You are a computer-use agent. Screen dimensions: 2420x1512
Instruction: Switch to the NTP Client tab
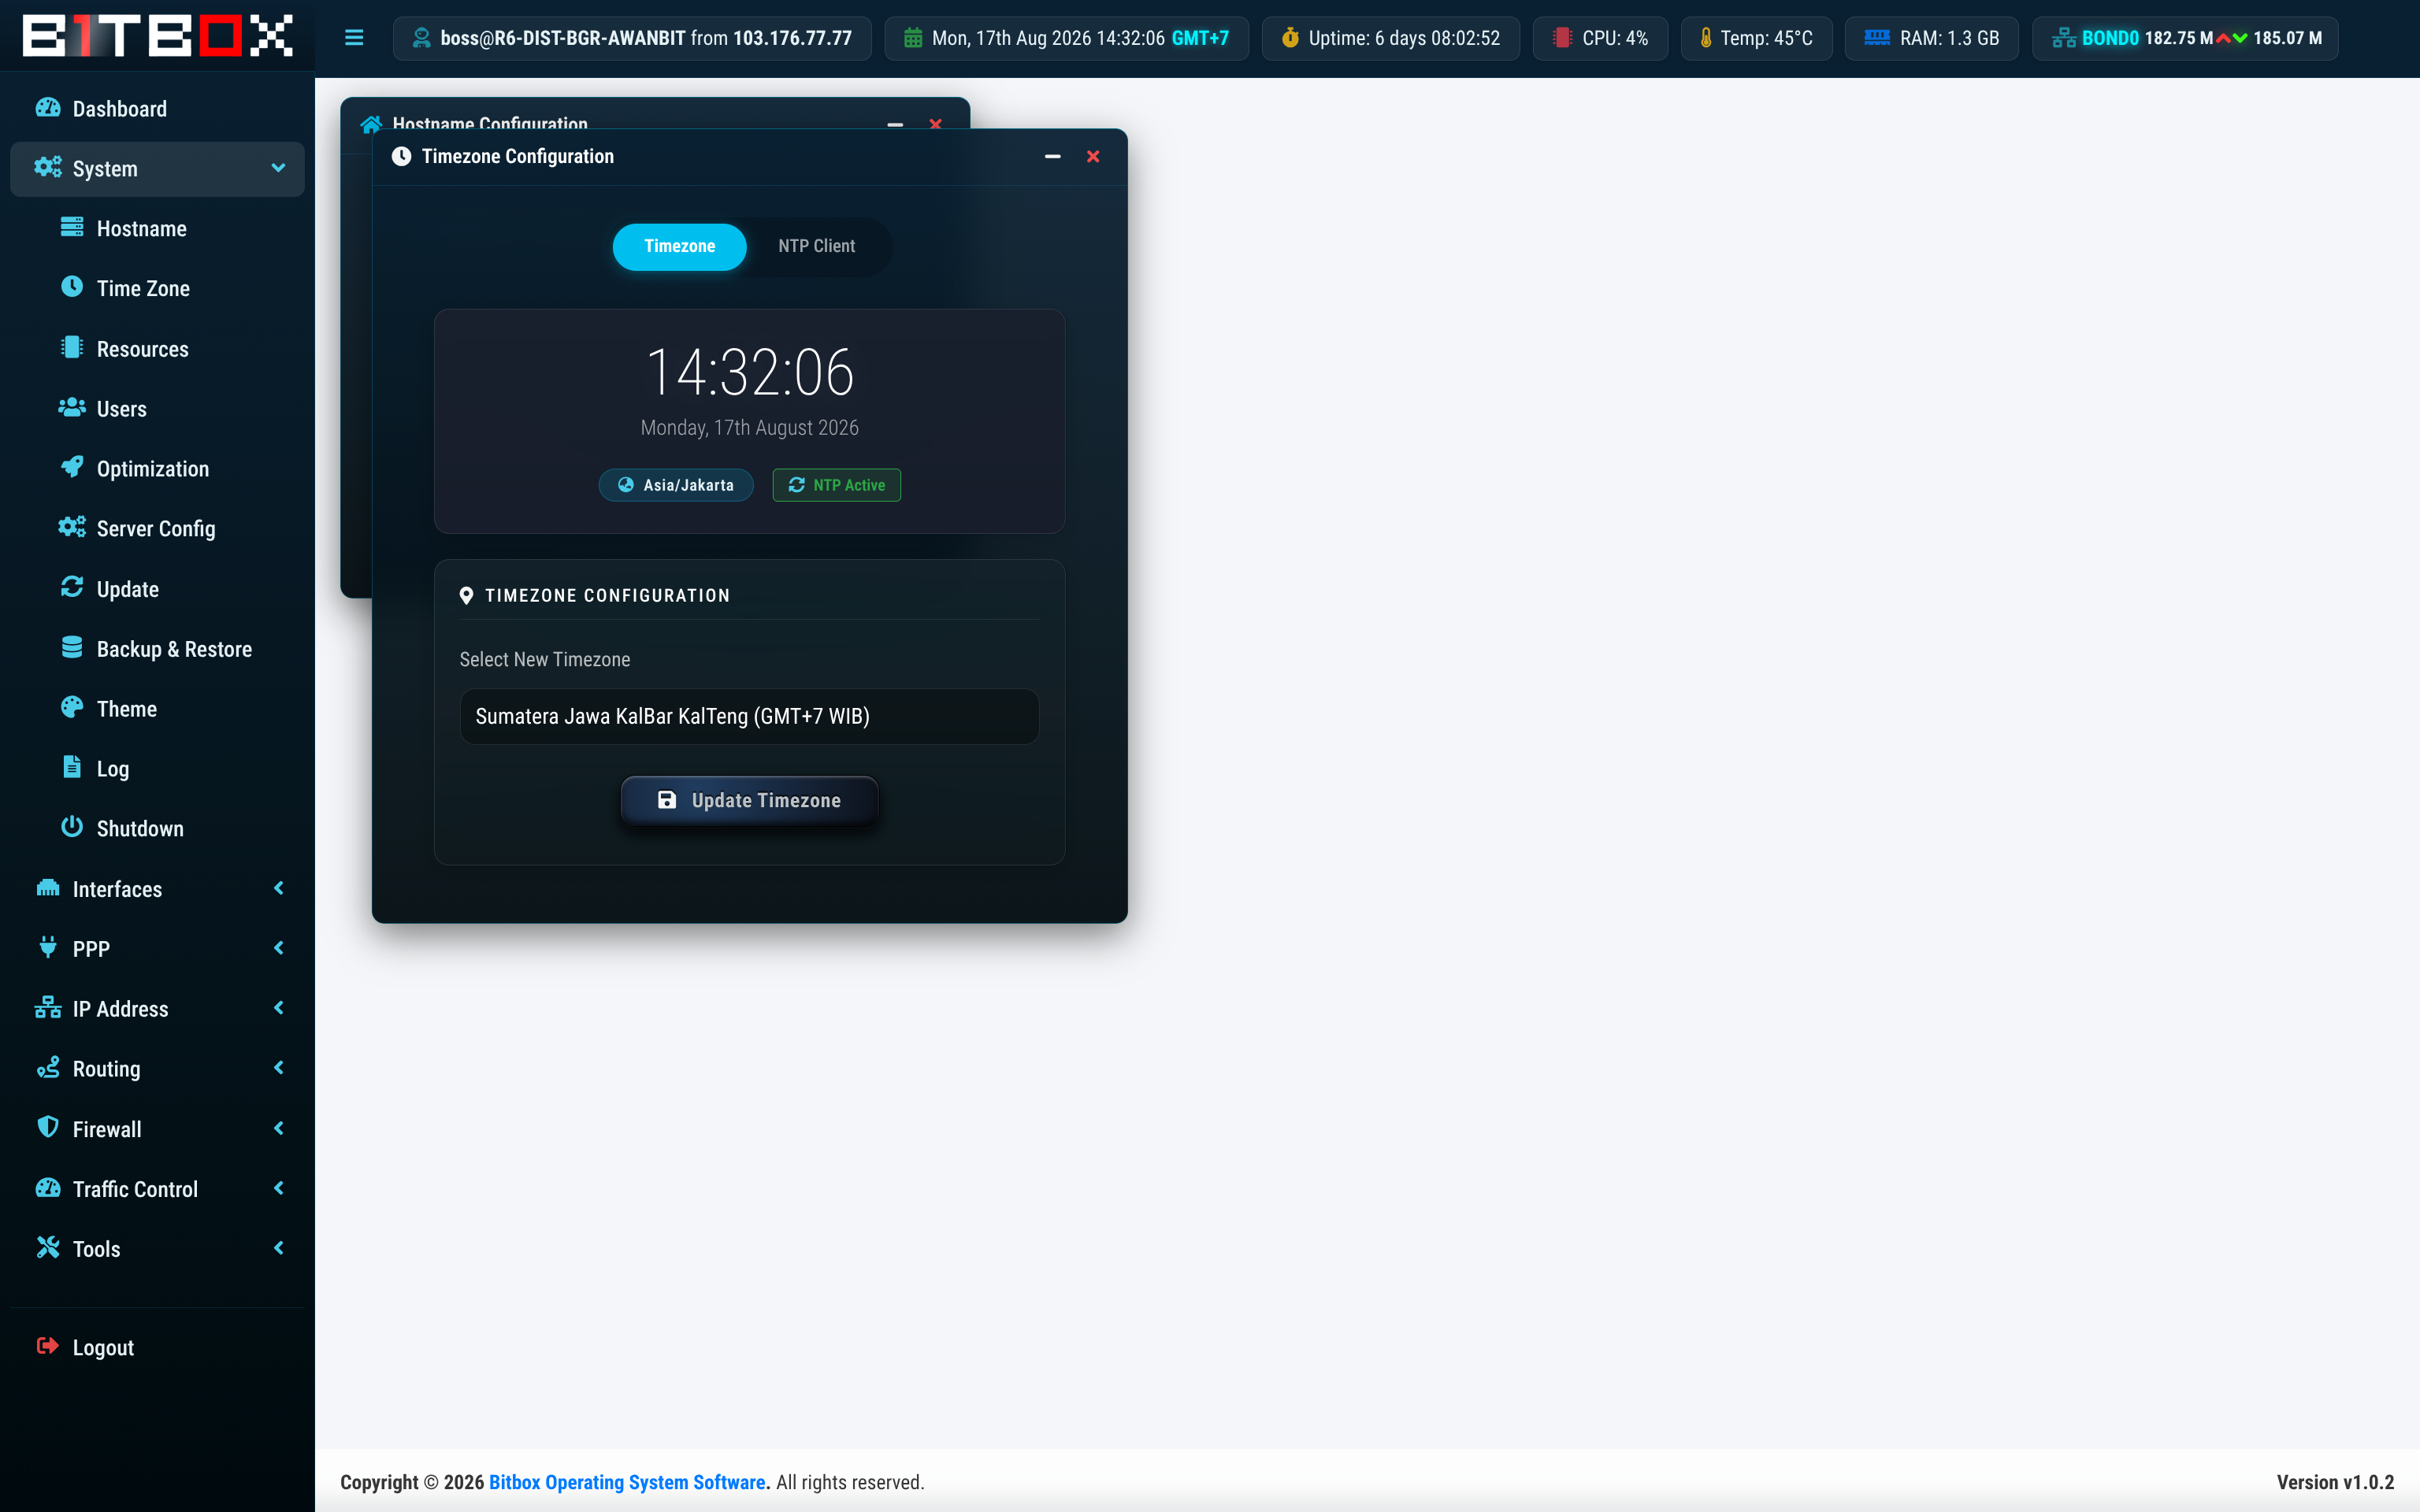(x=816, y=246)
